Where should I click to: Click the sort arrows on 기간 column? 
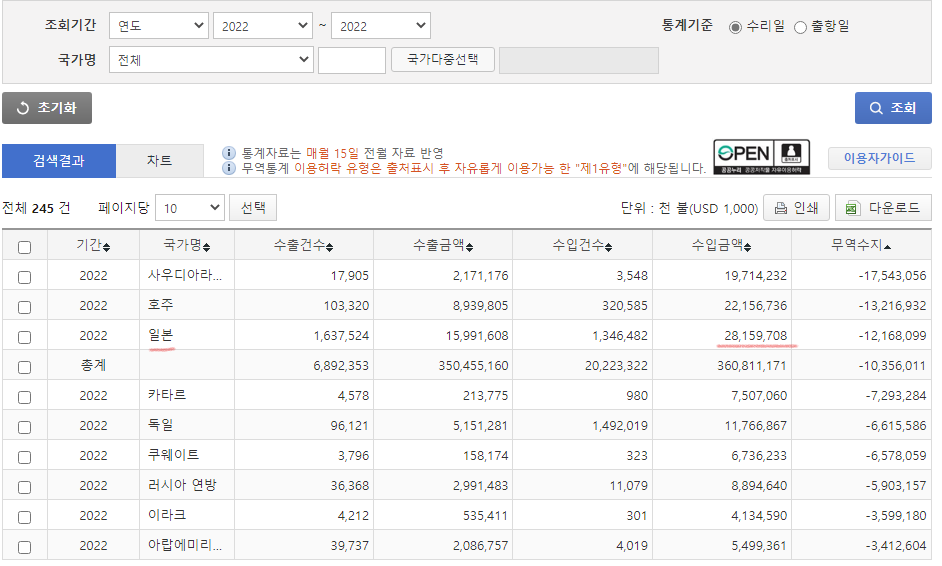[x=107, y=247]
